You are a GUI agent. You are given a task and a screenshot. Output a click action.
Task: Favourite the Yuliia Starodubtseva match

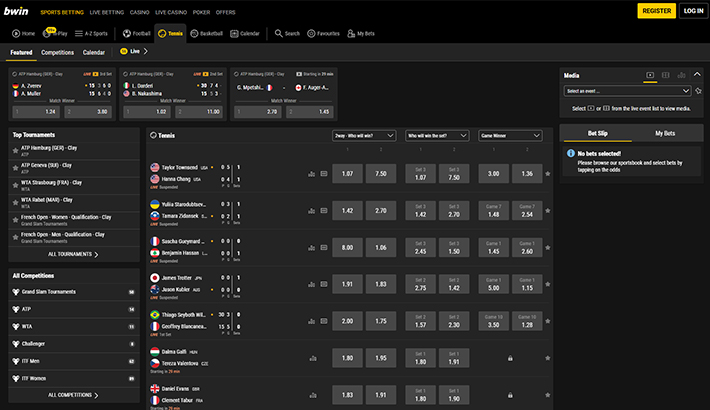pos(547,211)
